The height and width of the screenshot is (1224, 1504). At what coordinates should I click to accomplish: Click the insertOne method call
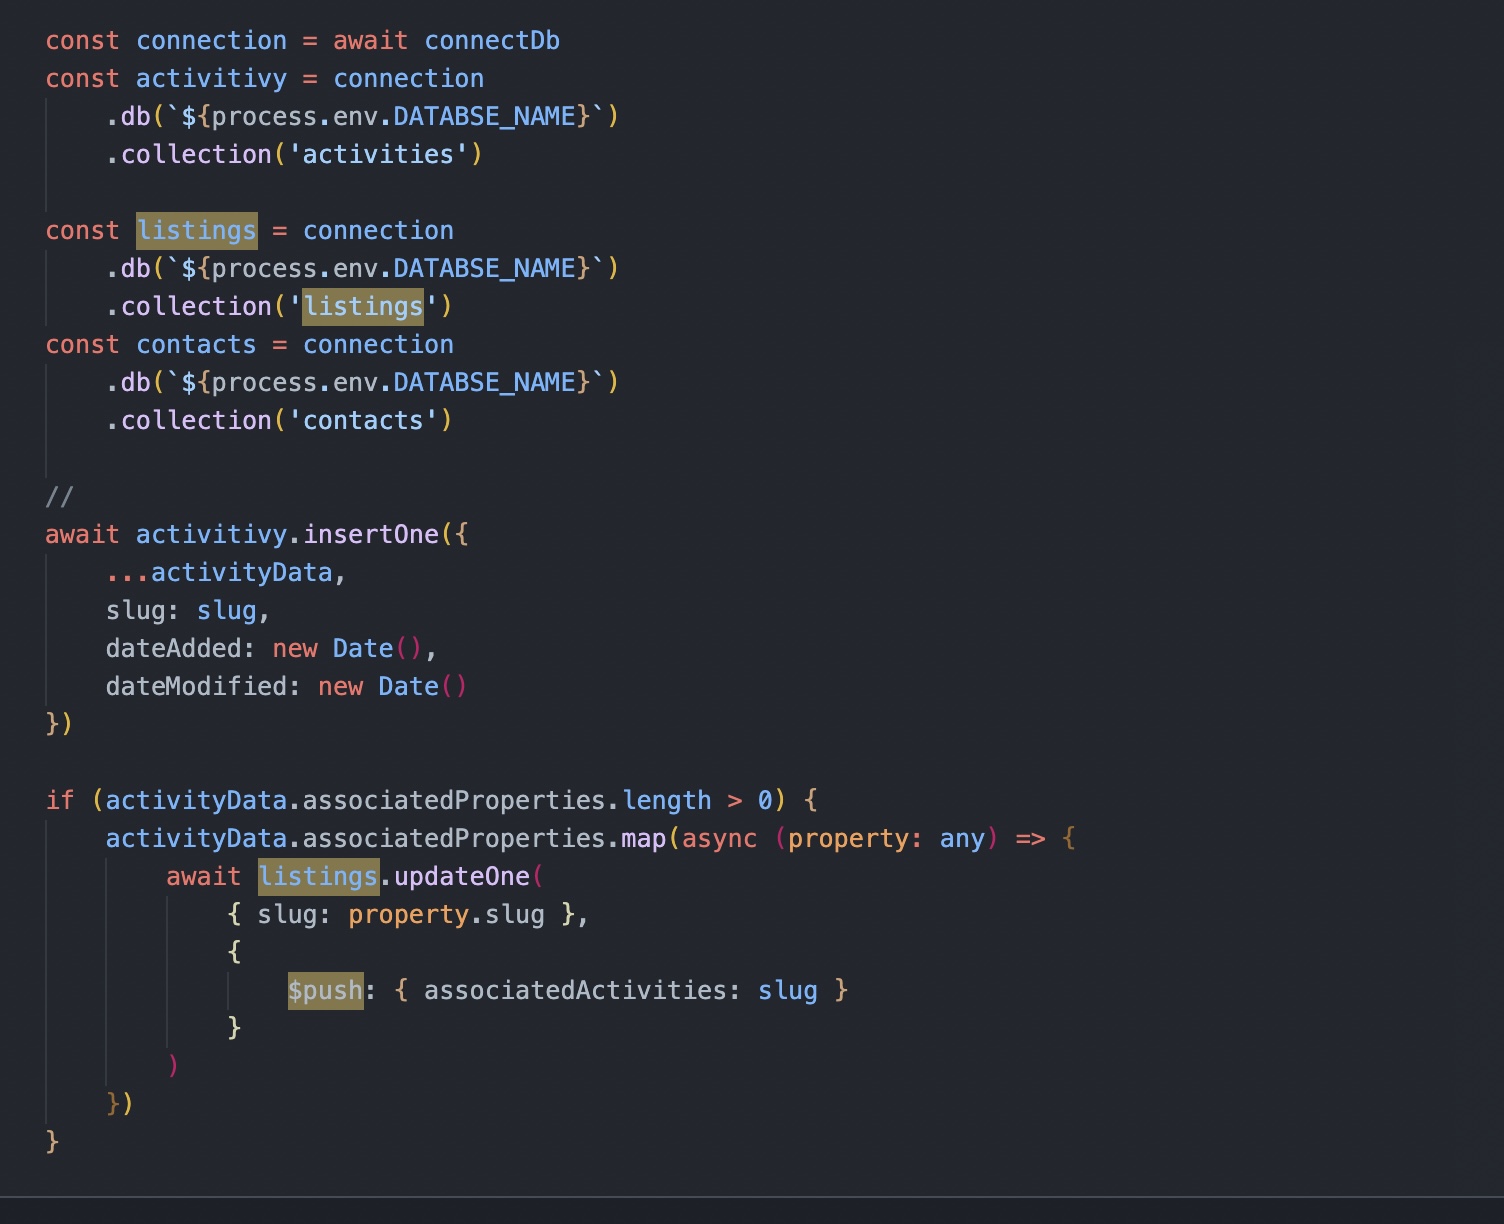[x=371, y=535]
